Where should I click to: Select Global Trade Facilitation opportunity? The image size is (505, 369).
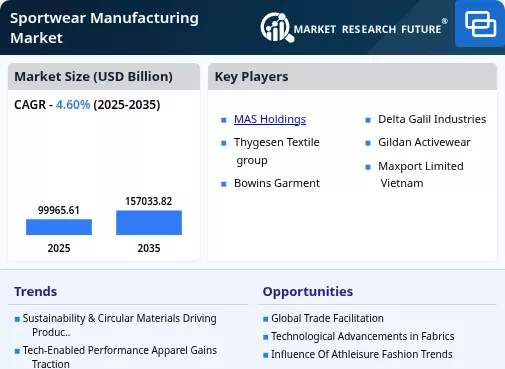click(x=327, y=318)
